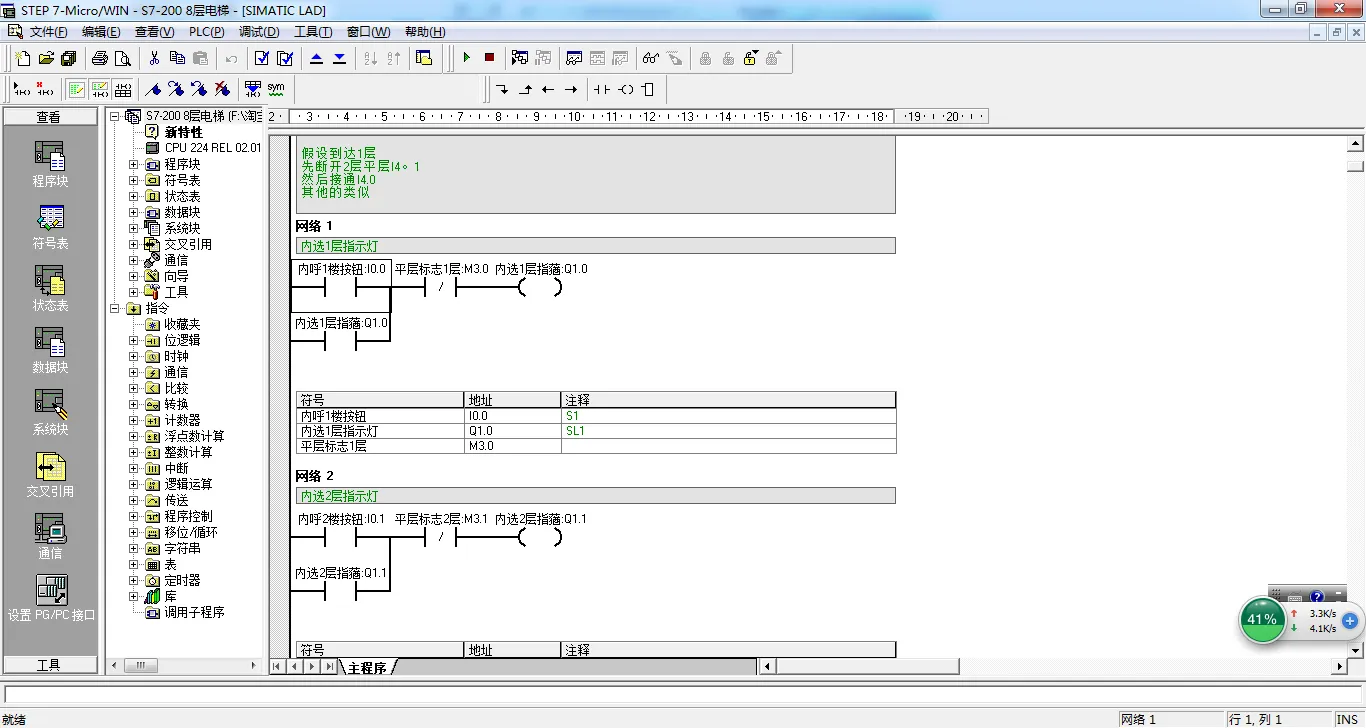The image size is (1366, 728).
Task: Open 设置 PG/PC 接口 in the navigation bar
Action: [50, 598]
